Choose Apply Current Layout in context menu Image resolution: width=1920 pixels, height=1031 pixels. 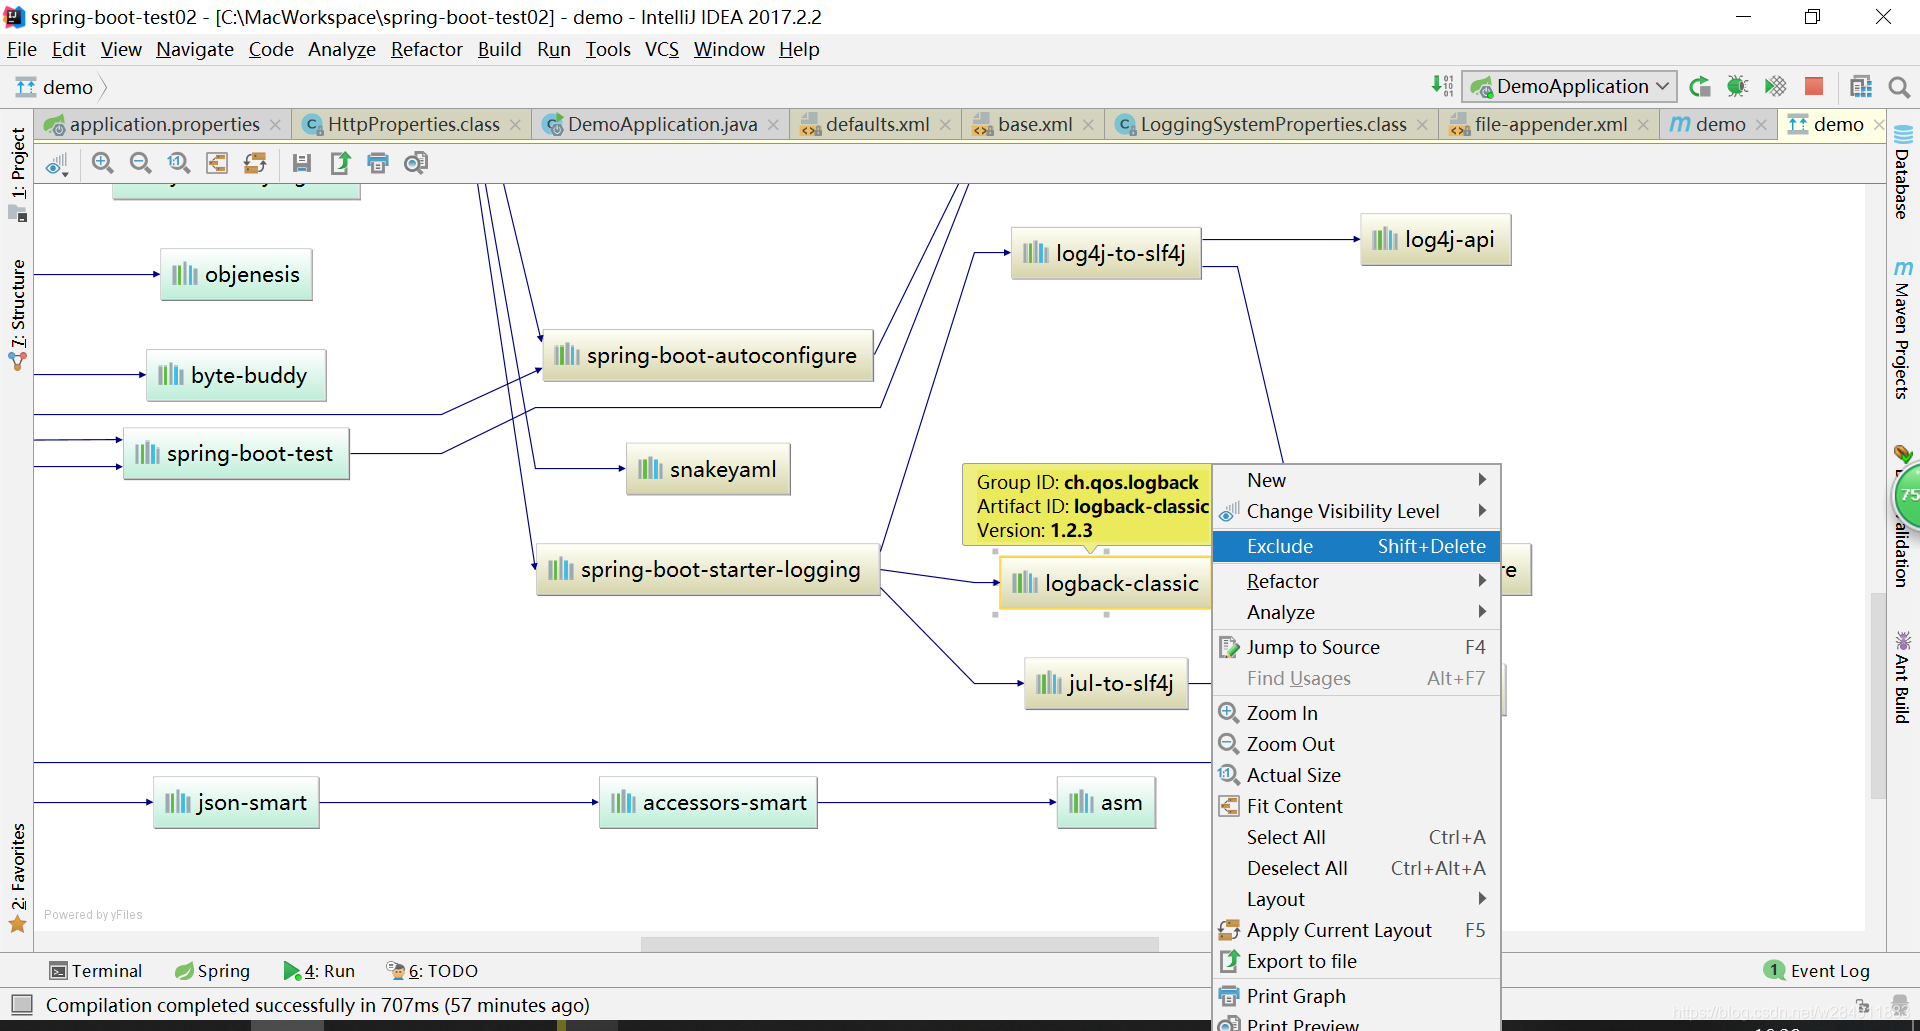tap(1356, 930)
